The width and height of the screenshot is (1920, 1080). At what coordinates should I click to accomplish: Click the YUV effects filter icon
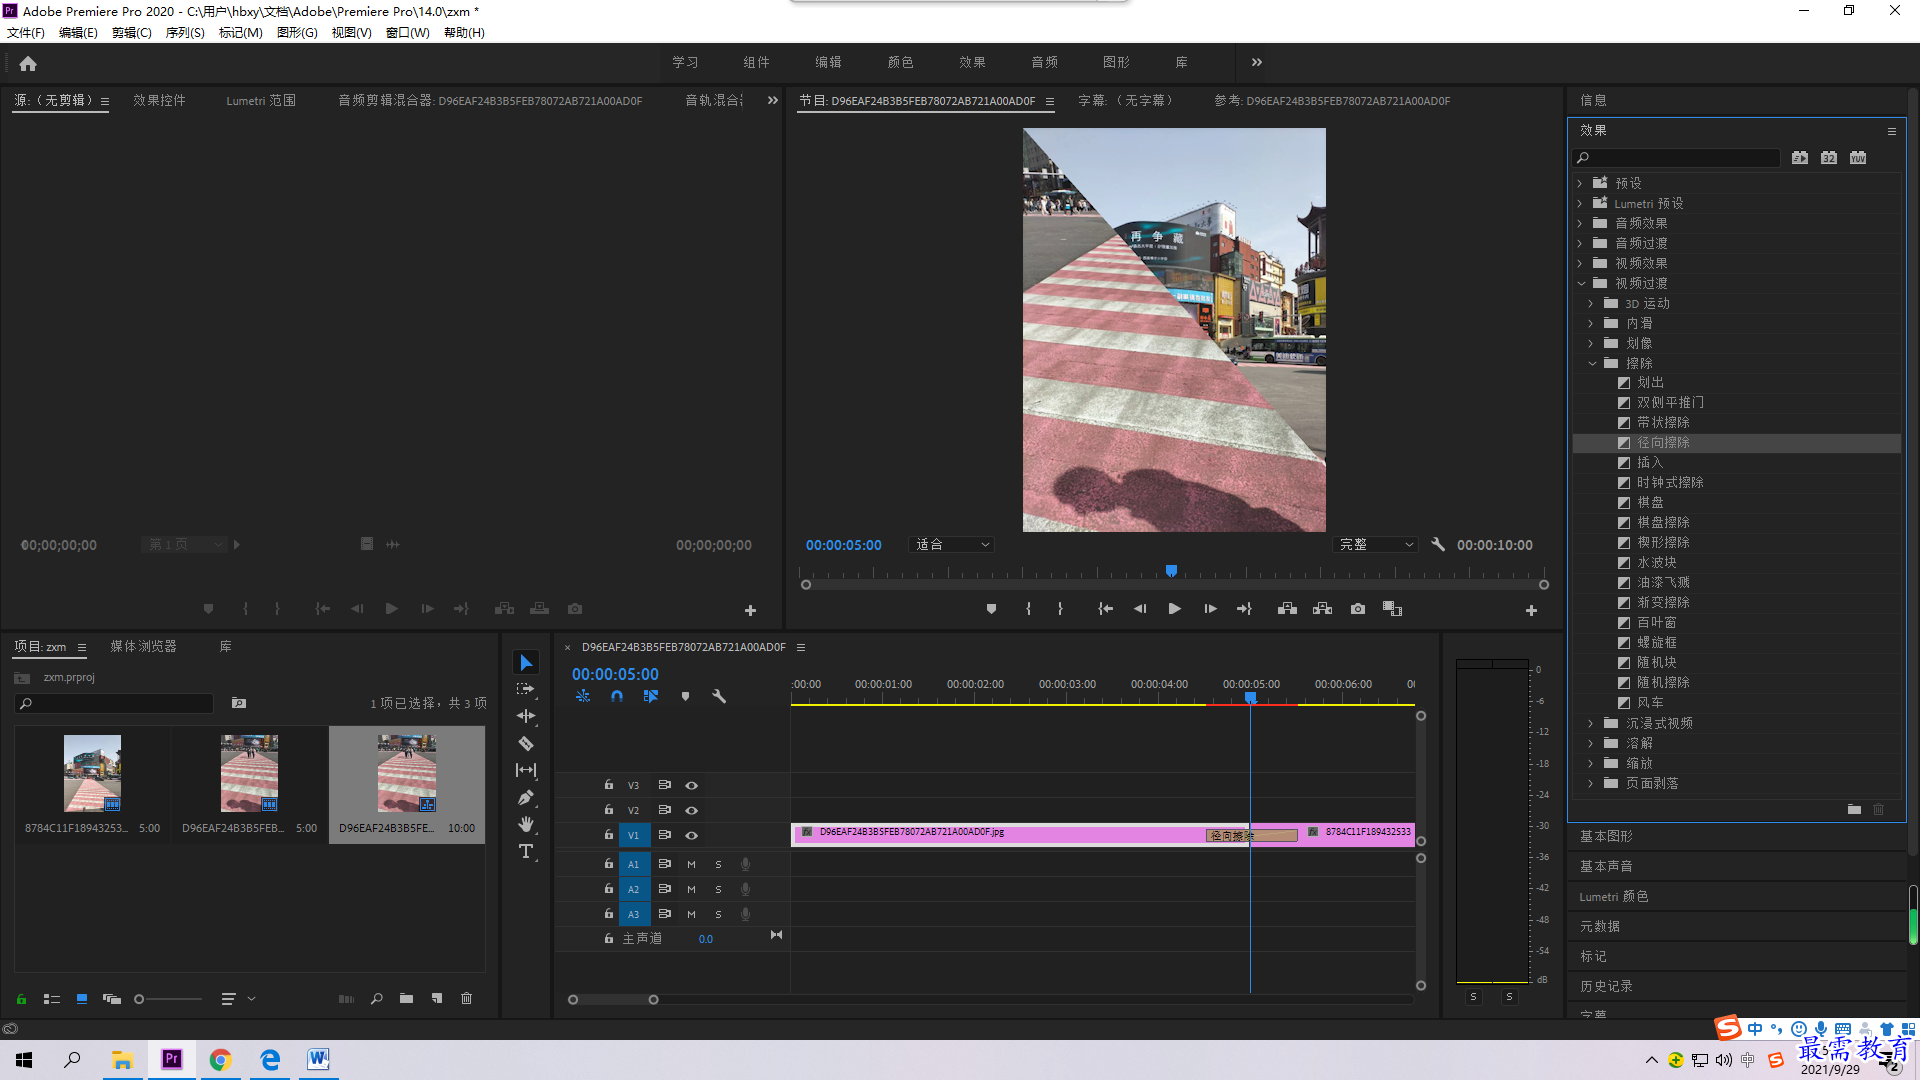pos(1858,158)
